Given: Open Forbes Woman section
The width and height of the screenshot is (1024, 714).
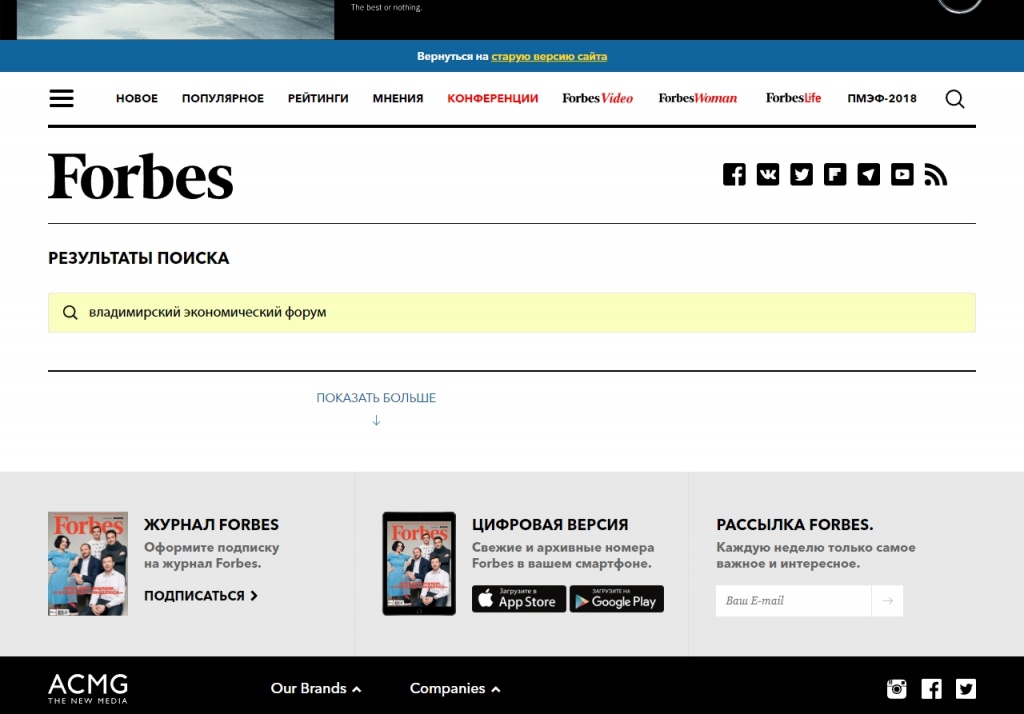Looking at the screenshot, I should coord(697,98).
